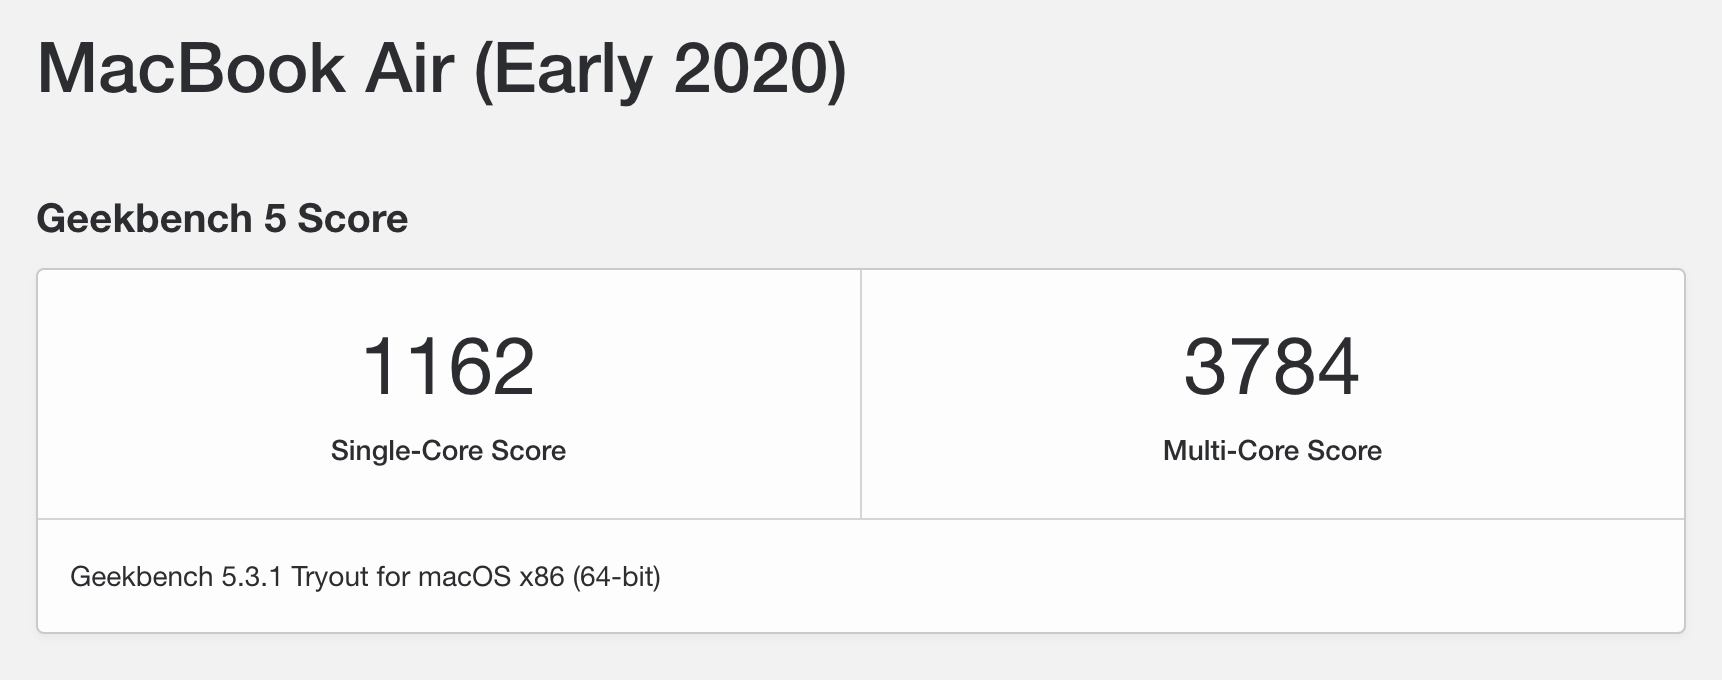Click the word Geekbench in the version footer
The width and height of the screenshot is (1722, 680).
click(142, 577)
